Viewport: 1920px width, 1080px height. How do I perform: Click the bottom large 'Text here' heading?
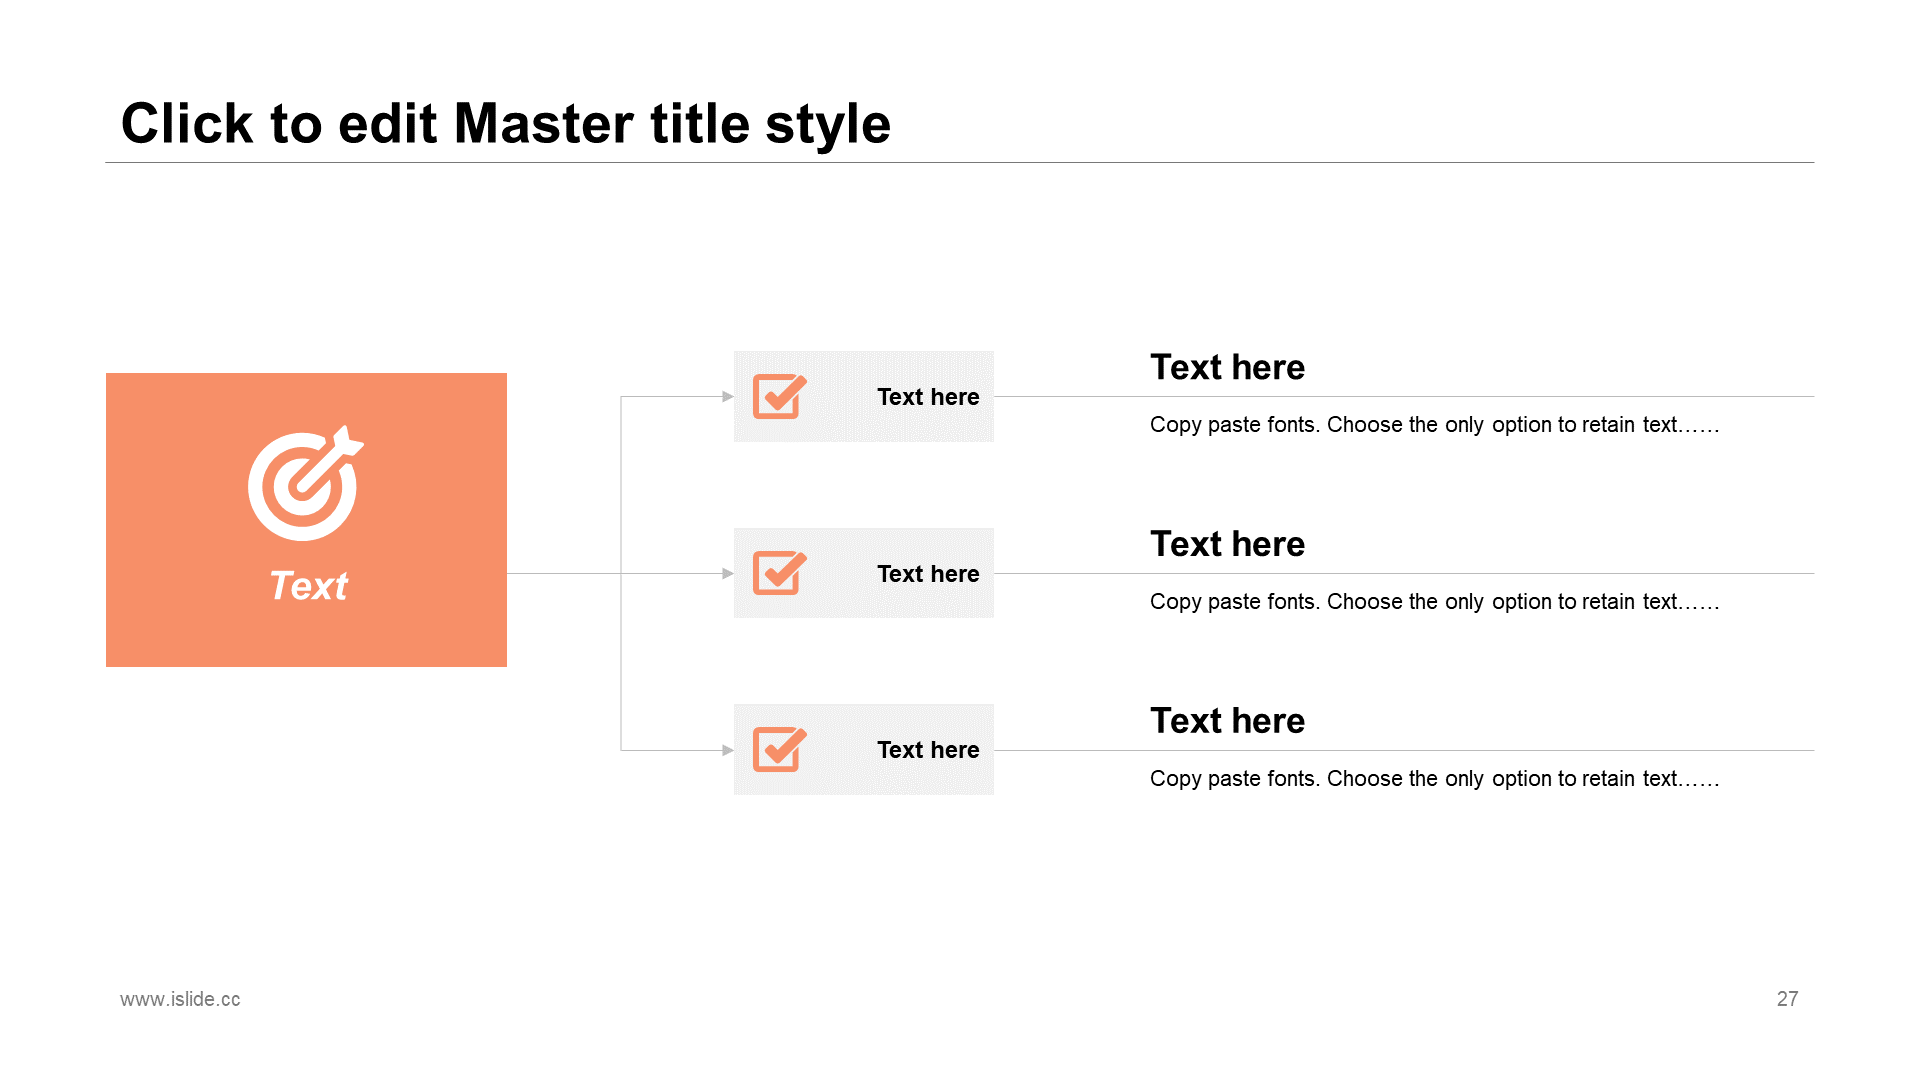pos(1227,721)
